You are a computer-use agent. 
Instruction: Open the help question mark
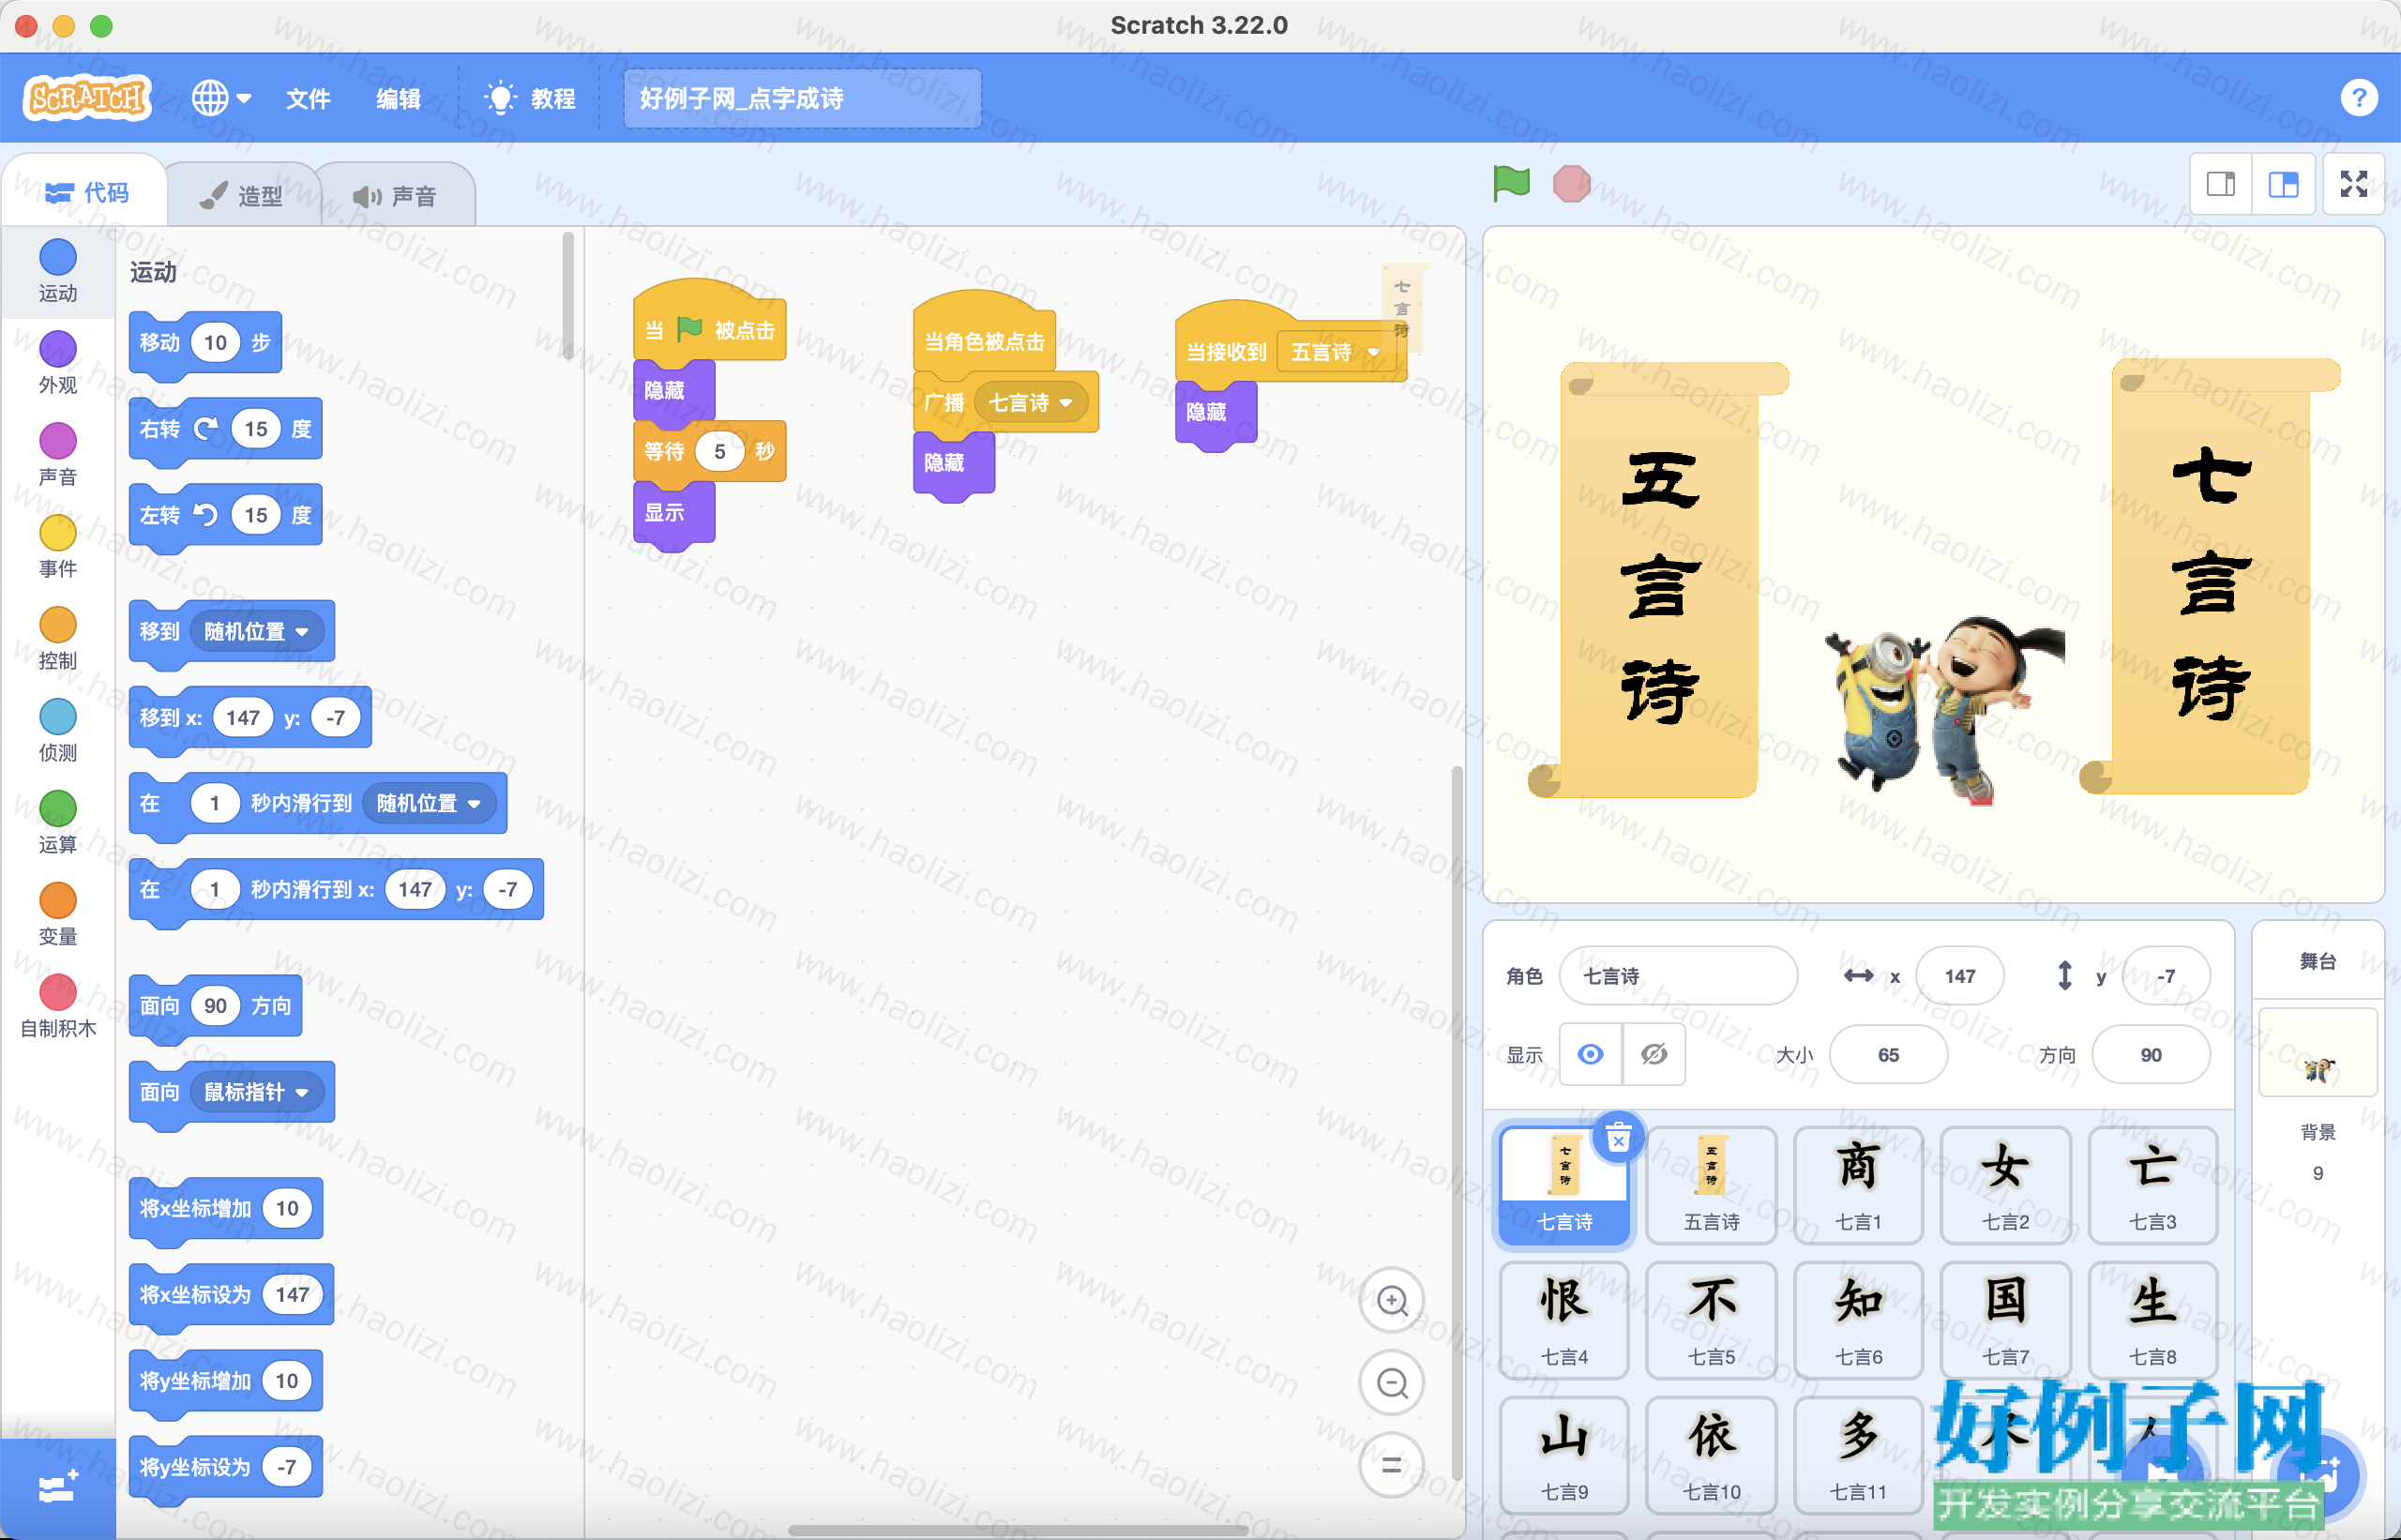[x=2359, y=98]
